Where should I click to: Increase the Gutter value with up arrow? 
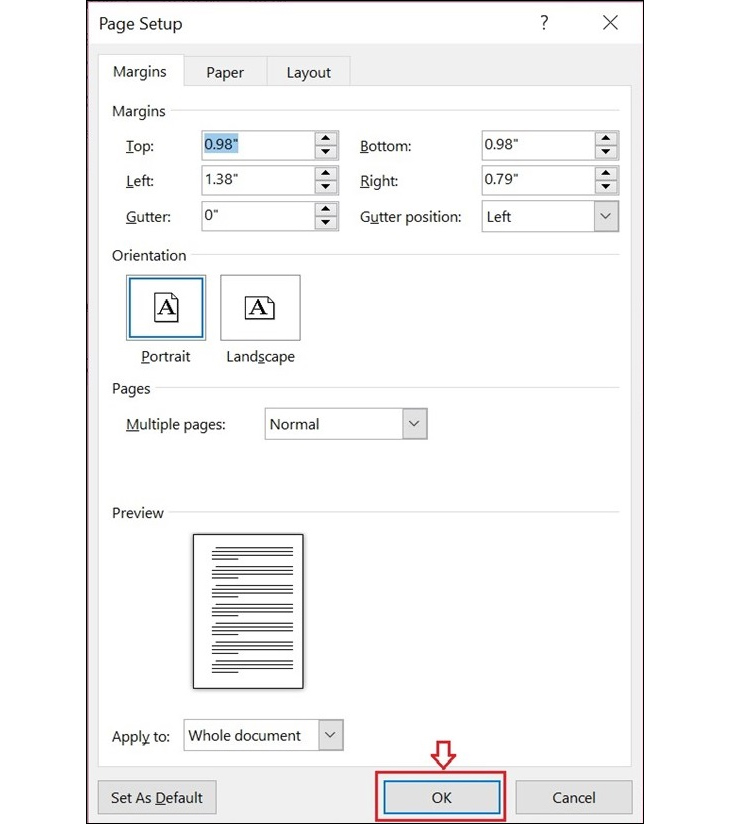tap(326, 209)
